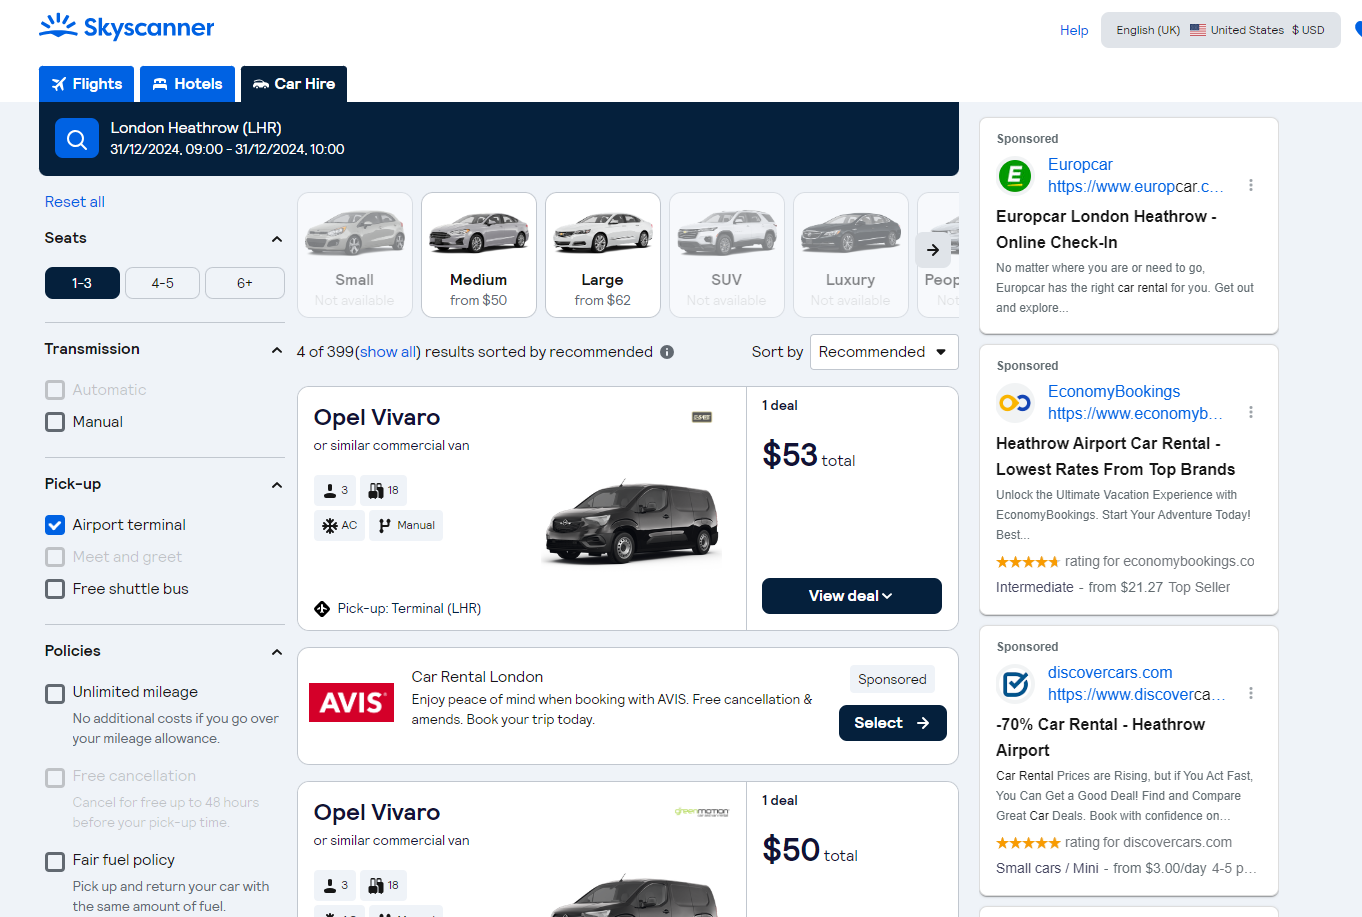Tick the Manual transmission checkbox

55,422
